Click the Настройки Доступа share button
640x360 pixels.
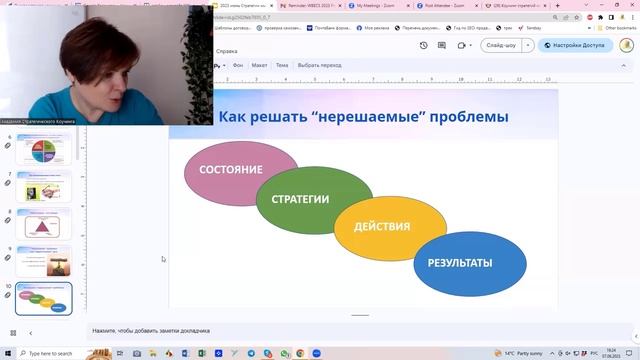pyautogui.click(x=575, y=45)
